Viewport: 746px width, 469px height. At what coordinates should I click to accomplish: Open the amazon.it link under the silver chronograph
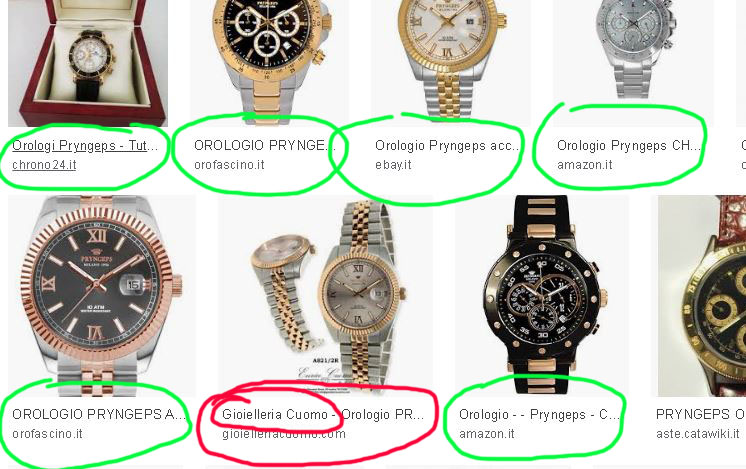(585, 165)
